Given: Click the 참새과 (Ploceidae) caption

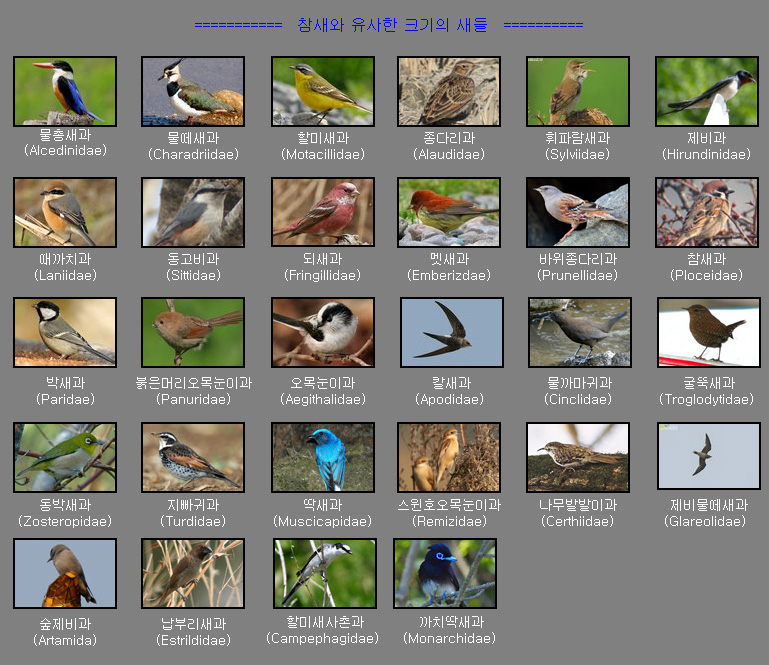Looking at the screenshot, I should pyautogui.click(x=706, y=267).
